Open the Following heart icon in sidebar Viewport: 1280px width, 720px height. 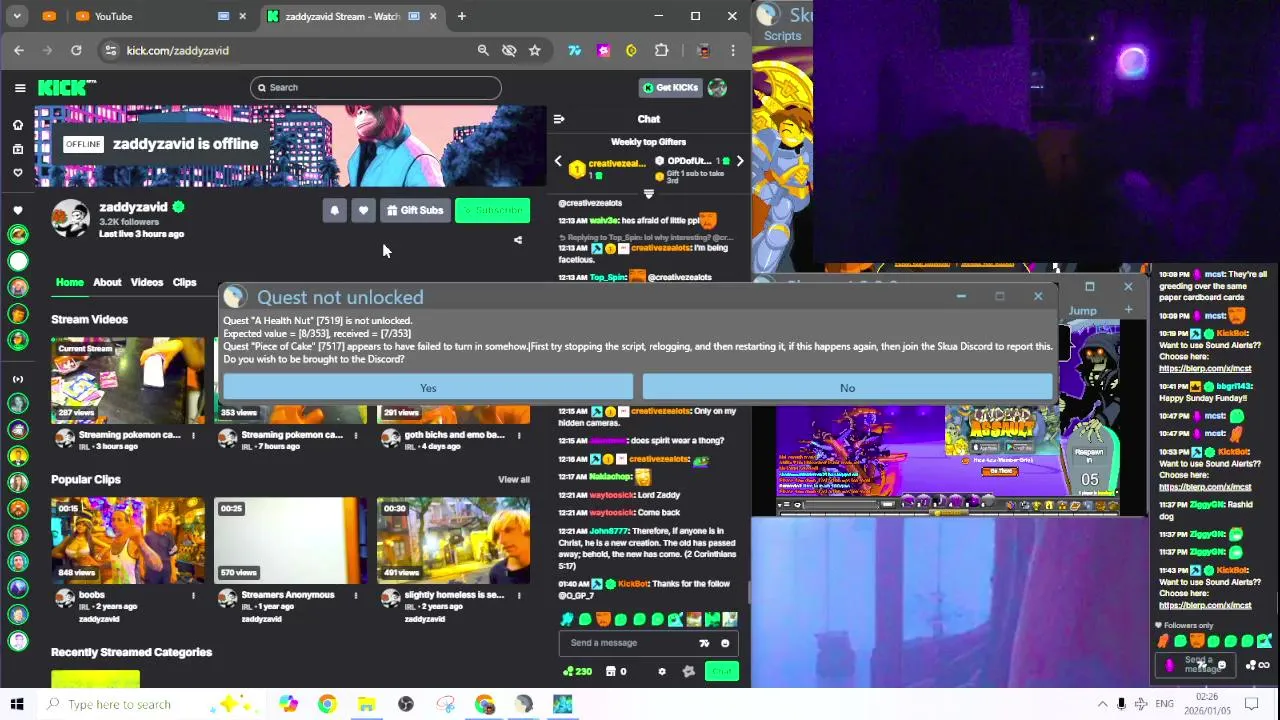(x=17, y=172)
